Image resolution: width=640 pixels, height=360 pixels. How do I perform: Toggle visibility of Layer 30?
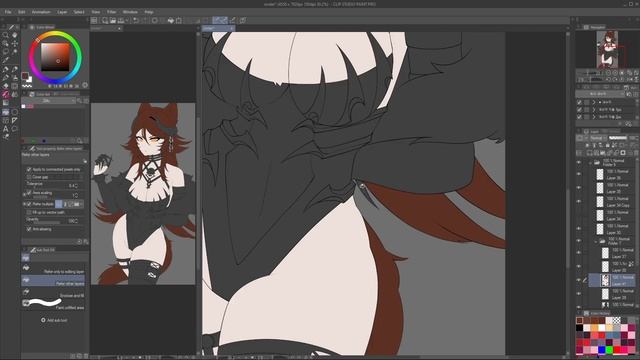pyautogui.click(x=579, y=229)
